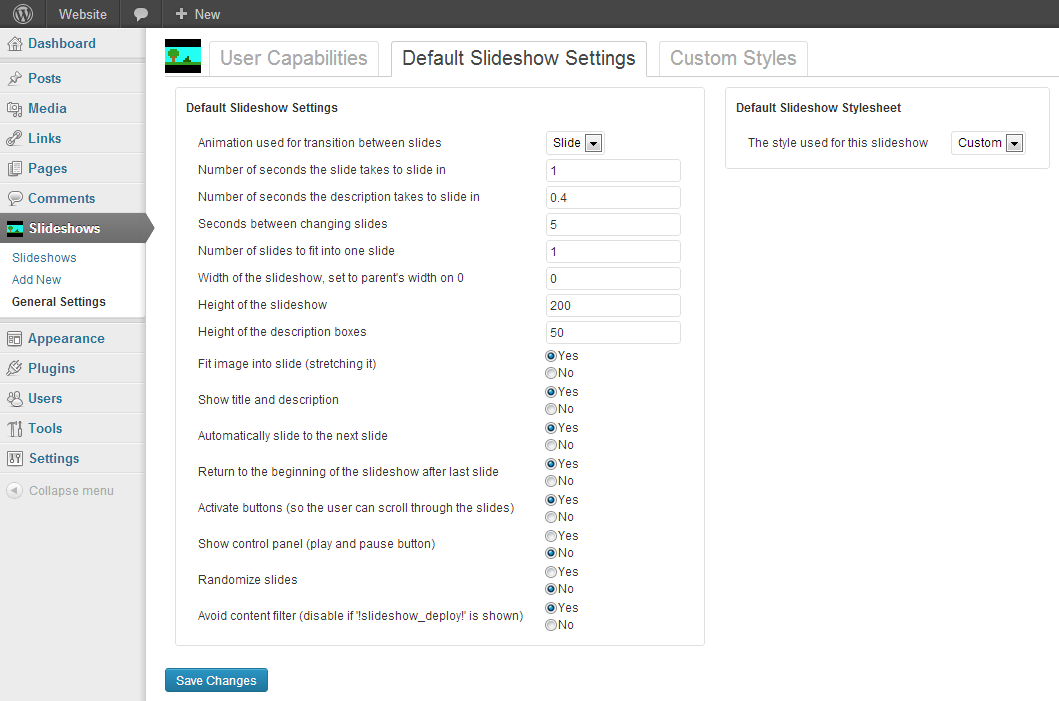The width and height of the screenshot is (1059, 701).
Task: Click the Plugins plug icon
Action: point(14,368)
